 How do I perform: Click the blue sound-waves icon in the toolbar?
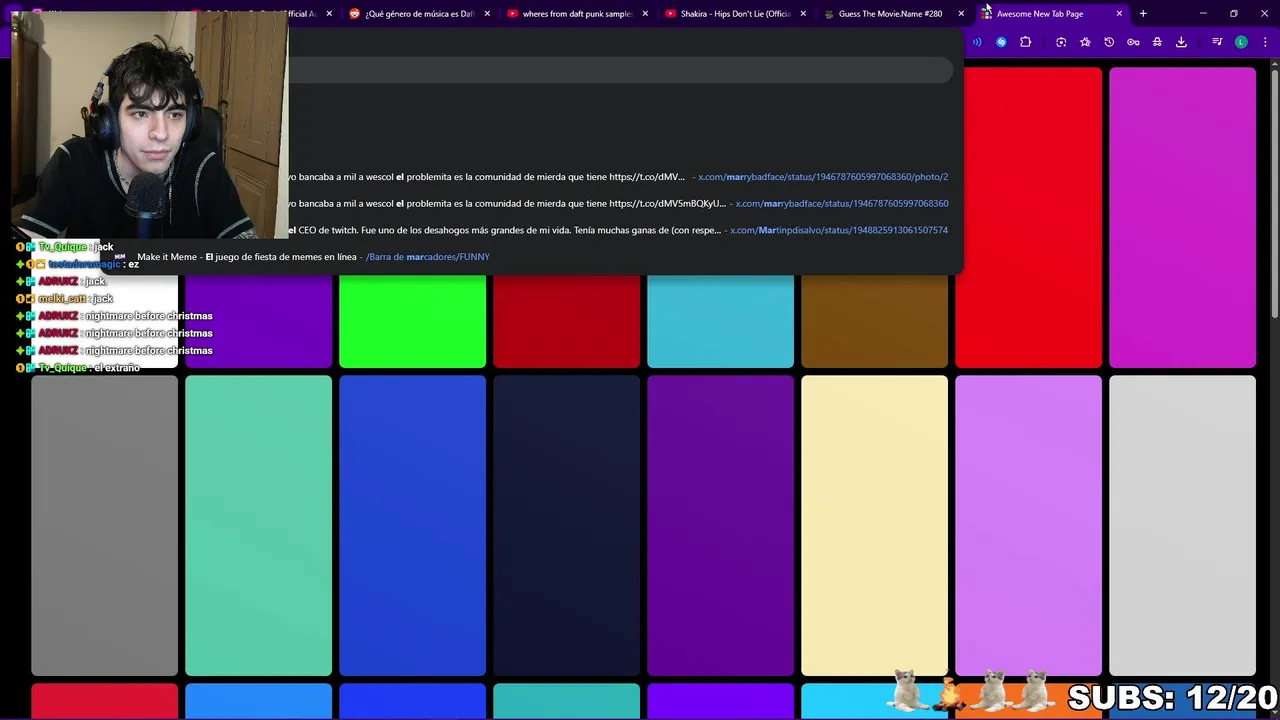point(977,42)
